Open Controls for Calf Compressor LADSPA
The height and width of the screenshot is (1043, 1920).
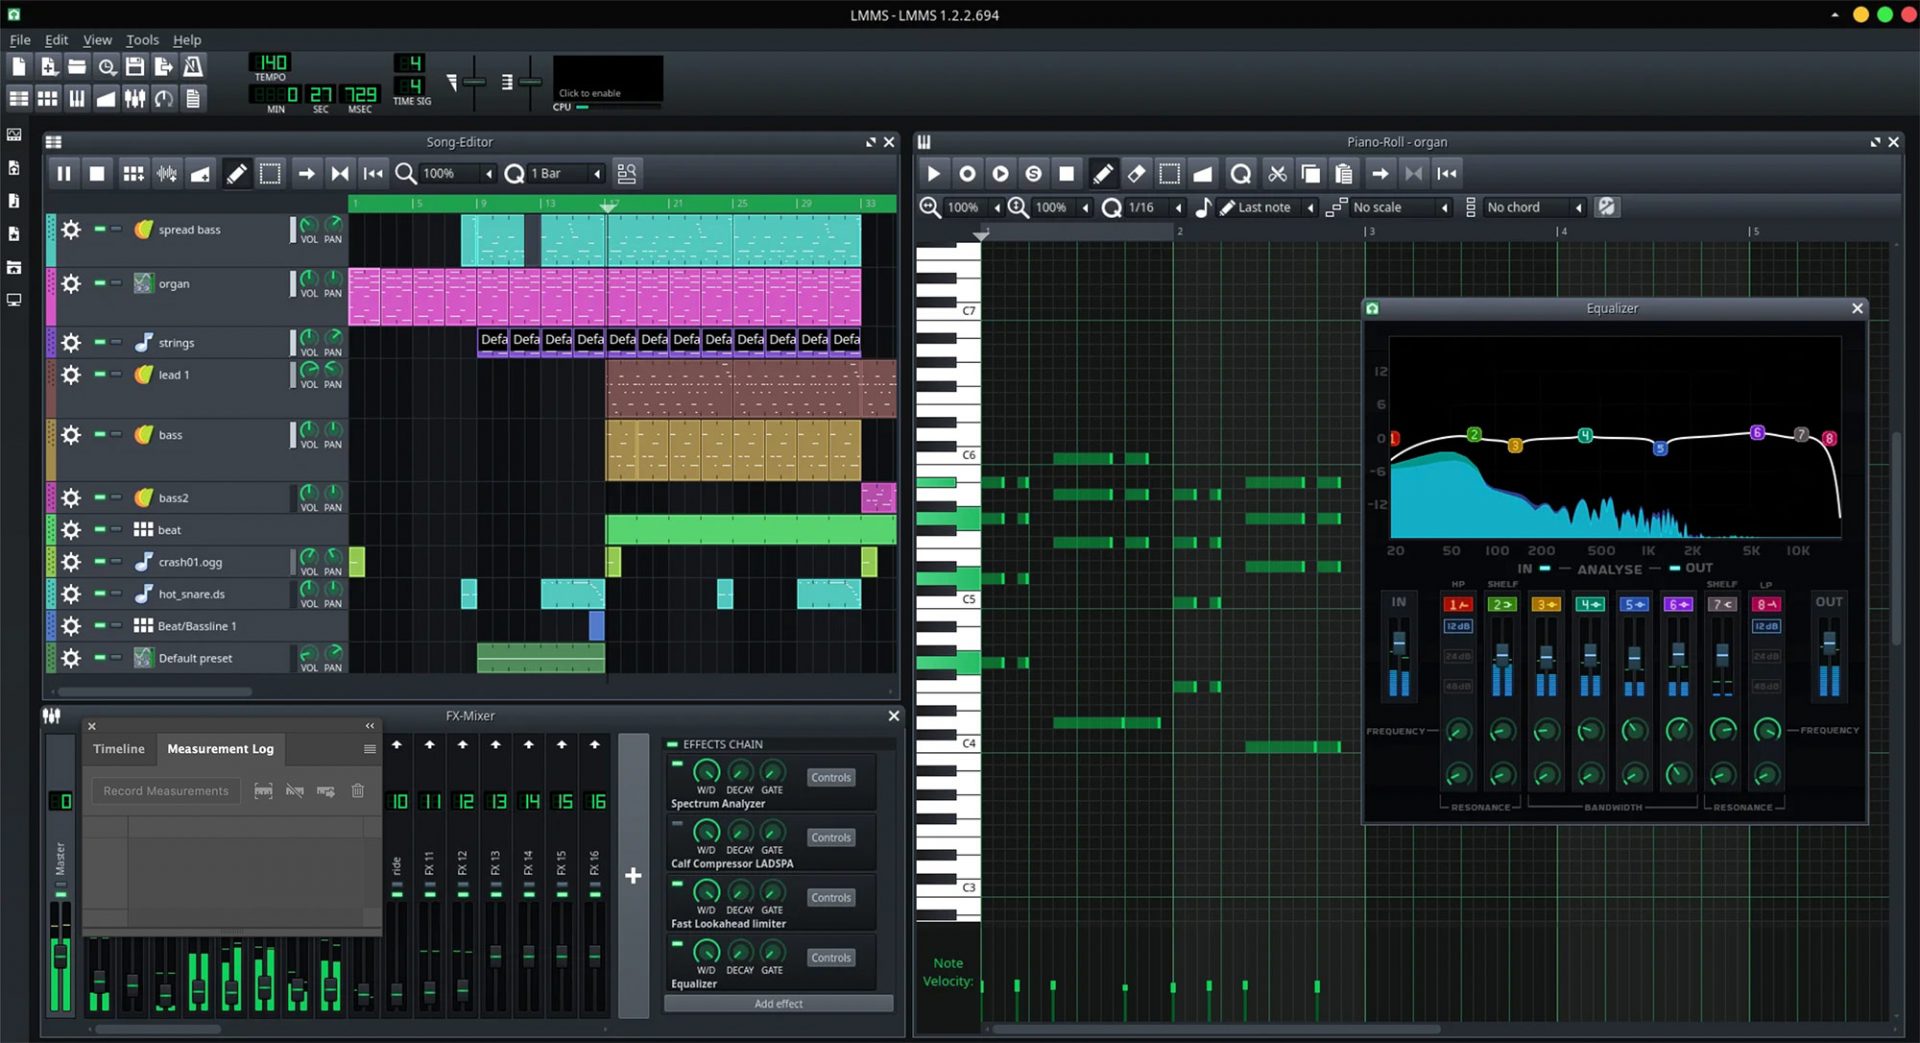830,838
